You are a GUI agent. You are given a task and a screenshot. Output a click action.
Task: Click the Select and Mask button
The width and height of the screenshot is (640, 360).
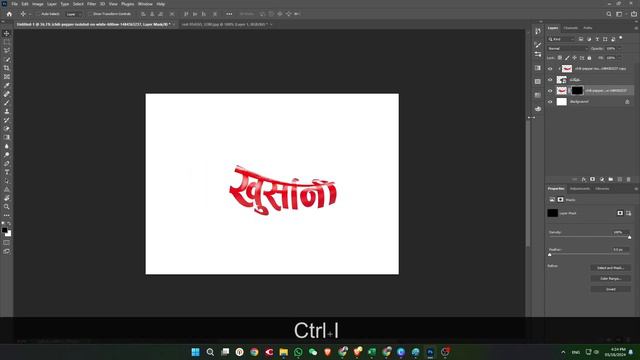(611, 268)
